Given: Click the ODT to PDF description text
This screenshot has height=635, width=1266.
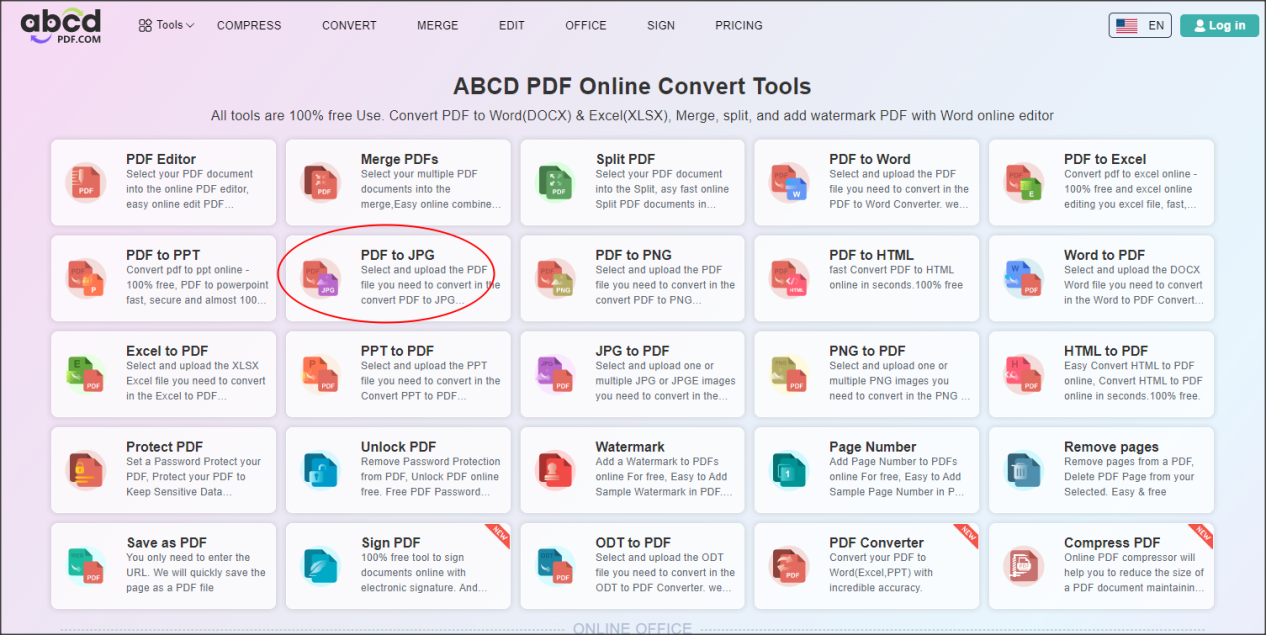Looking at the screenshot, I should pos(666,573).
